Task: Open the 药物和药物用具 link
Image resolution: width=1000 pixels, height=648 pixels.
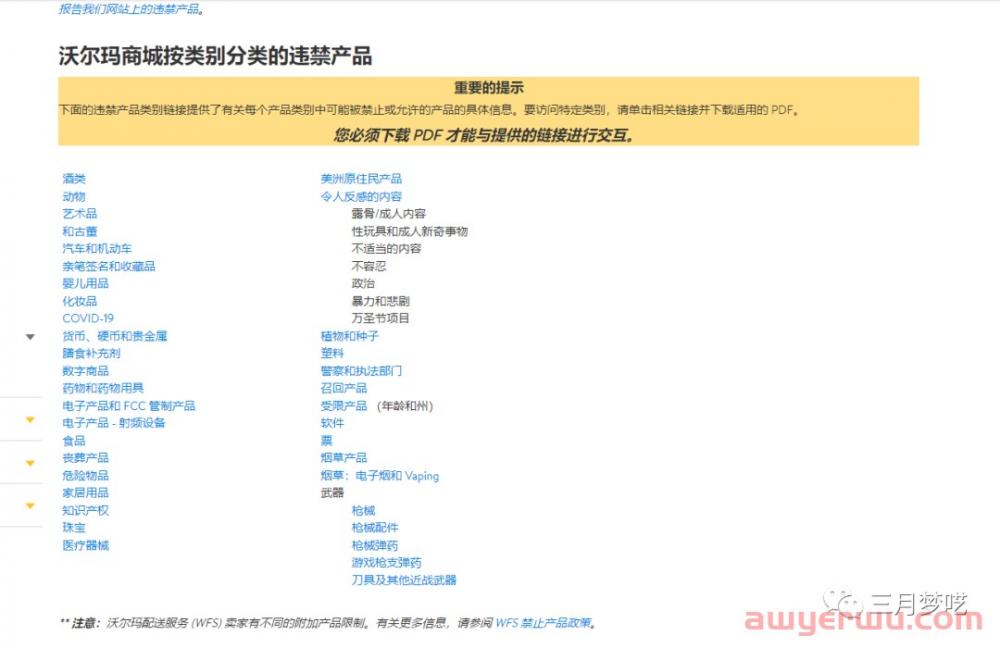Action: tap(103, 388)
